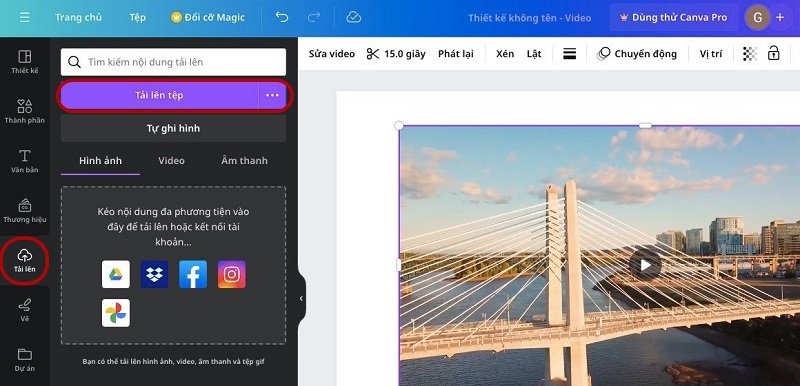Open the Thành phần elements panel

[x=24, y=112]
